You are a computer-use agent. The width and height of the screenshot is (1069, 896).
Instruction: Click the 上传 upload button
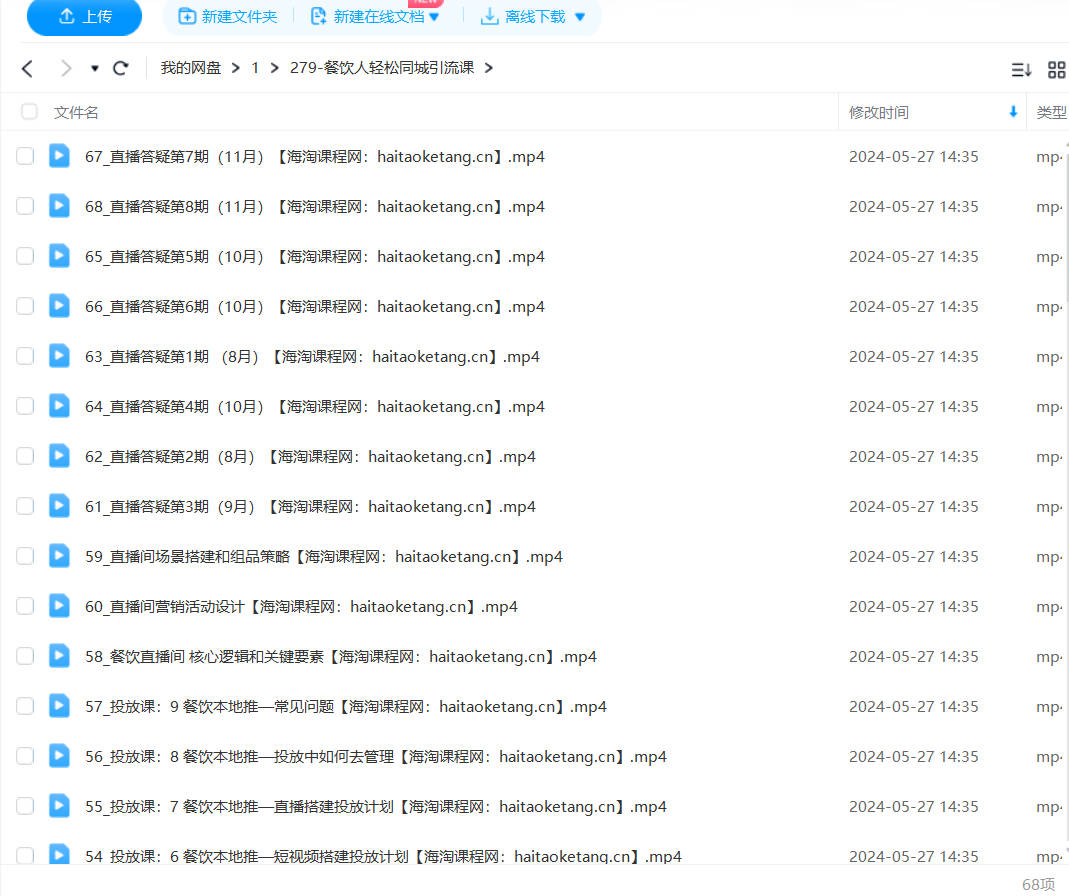click(x=85, y=16)
